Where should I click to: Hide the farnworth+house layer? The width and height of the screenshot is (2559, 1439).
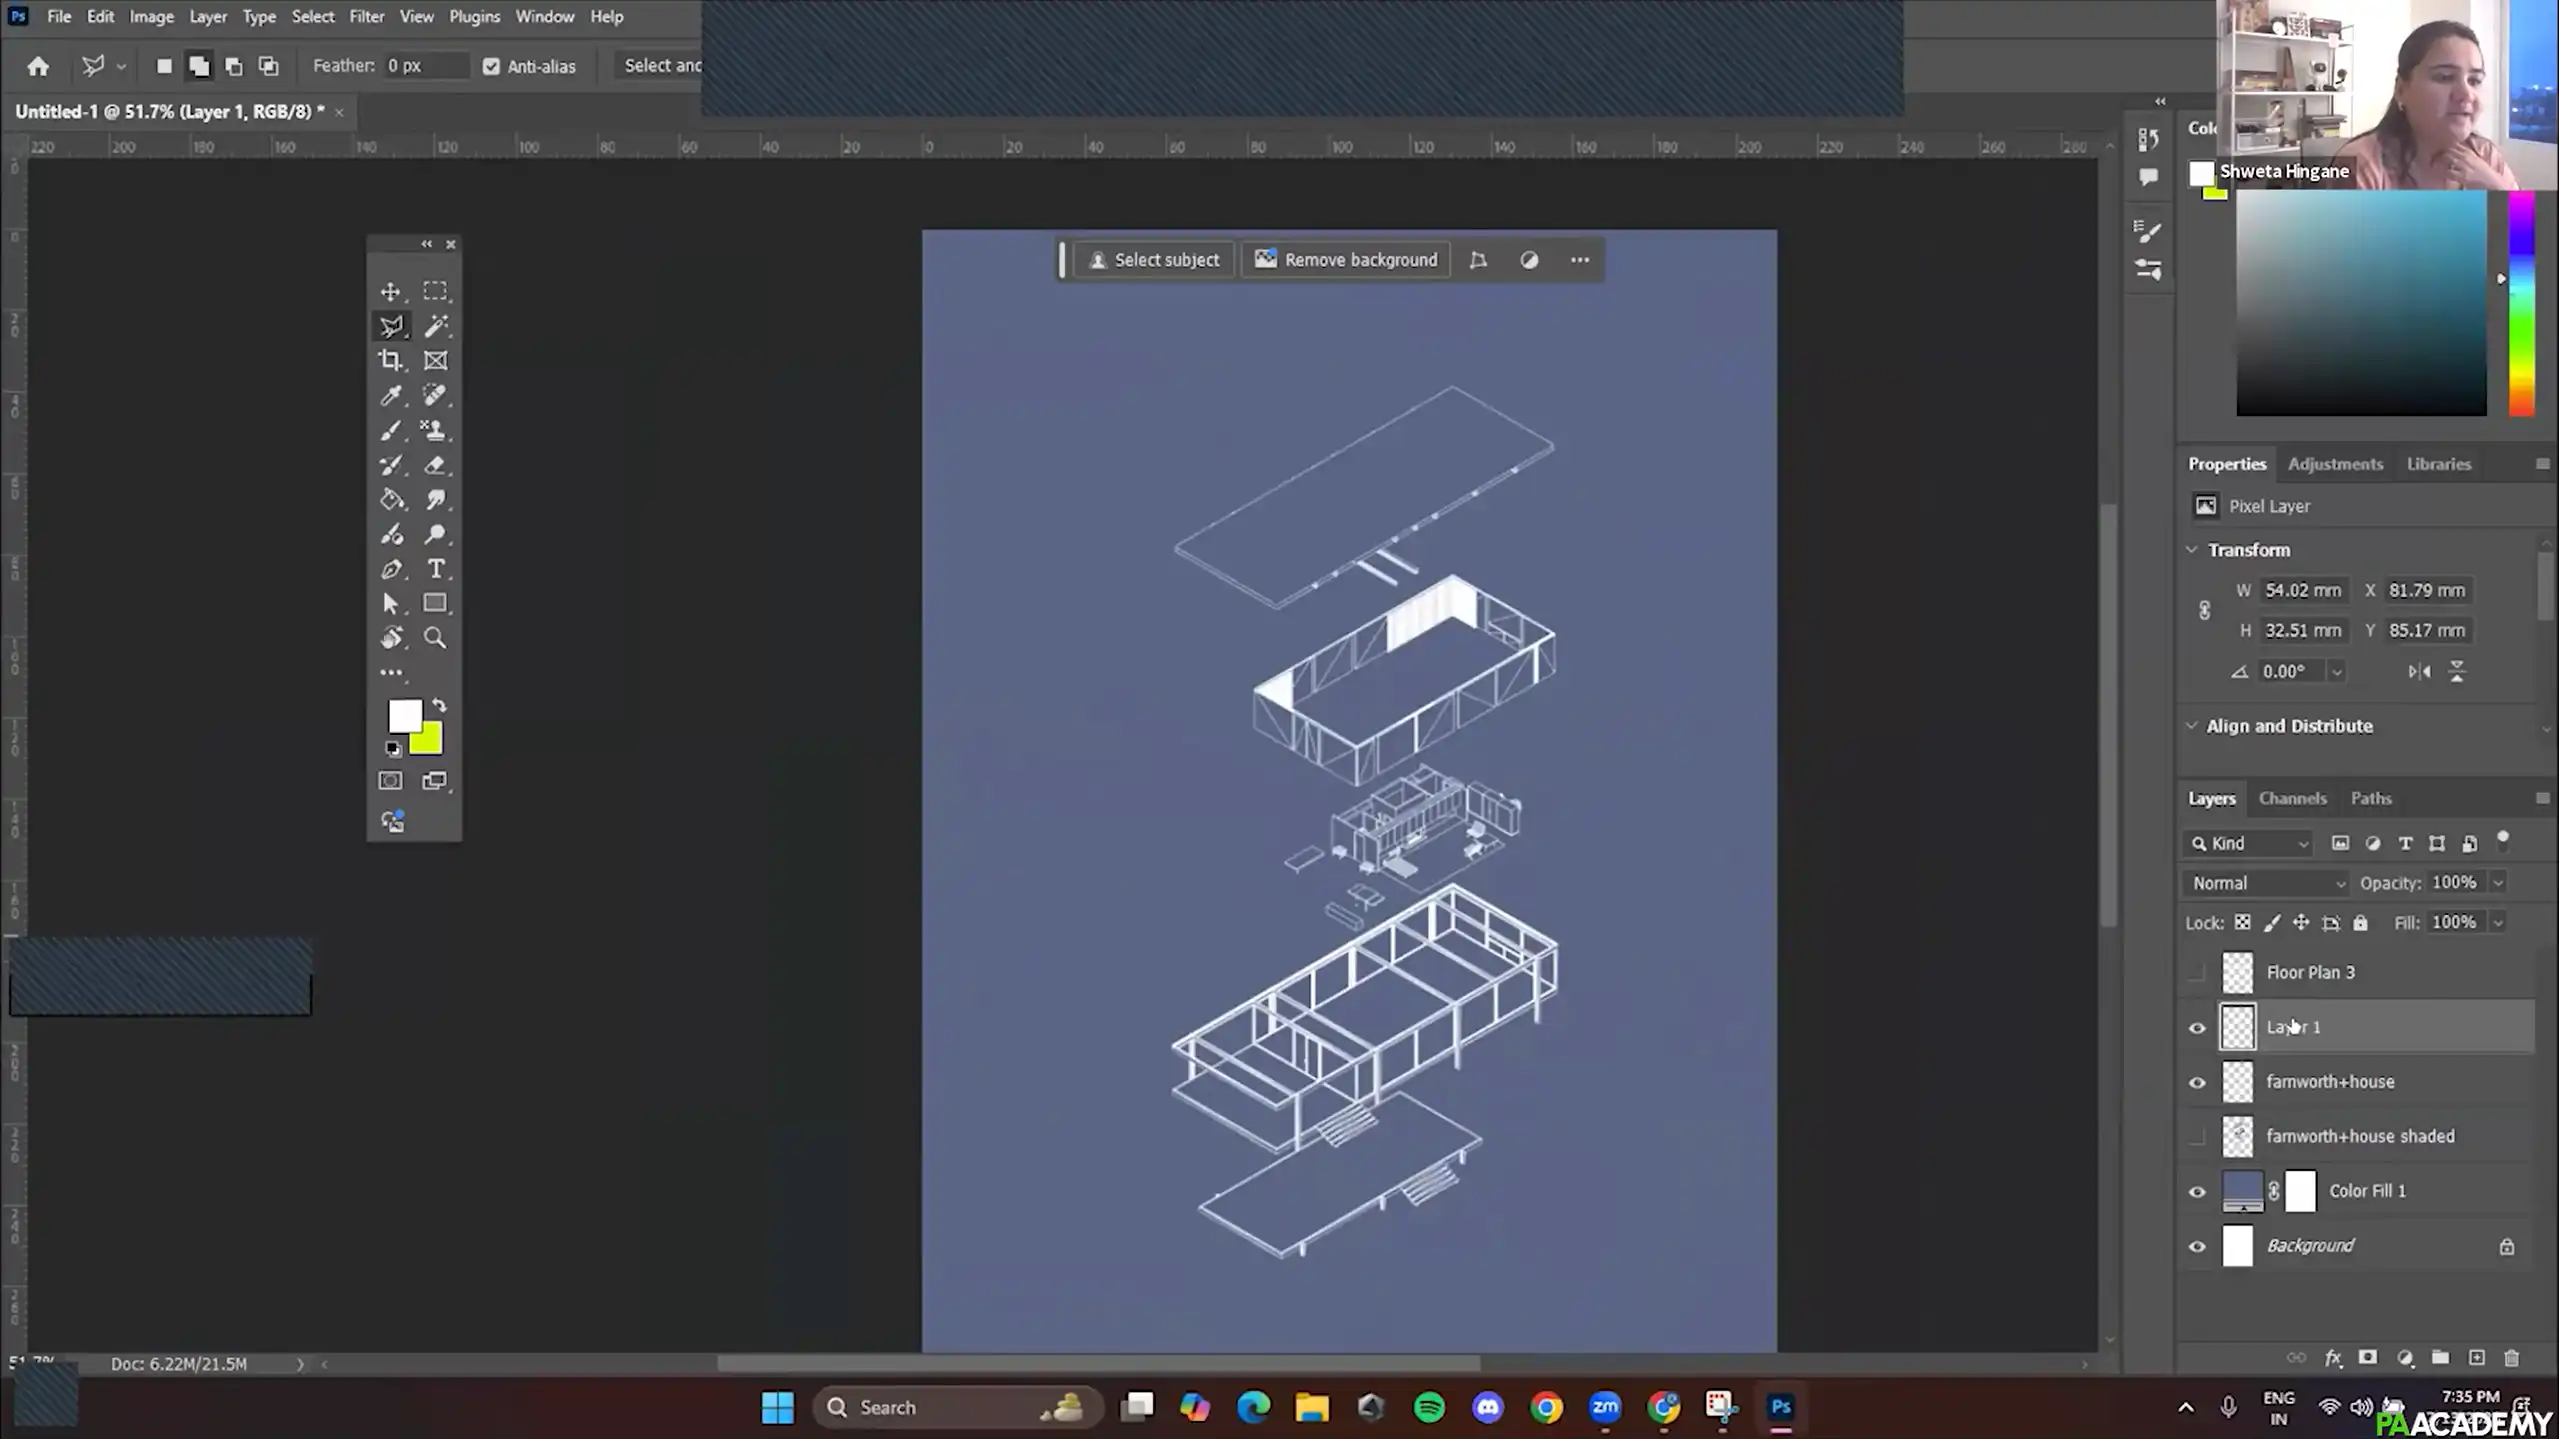[x=2197, y=1082]
